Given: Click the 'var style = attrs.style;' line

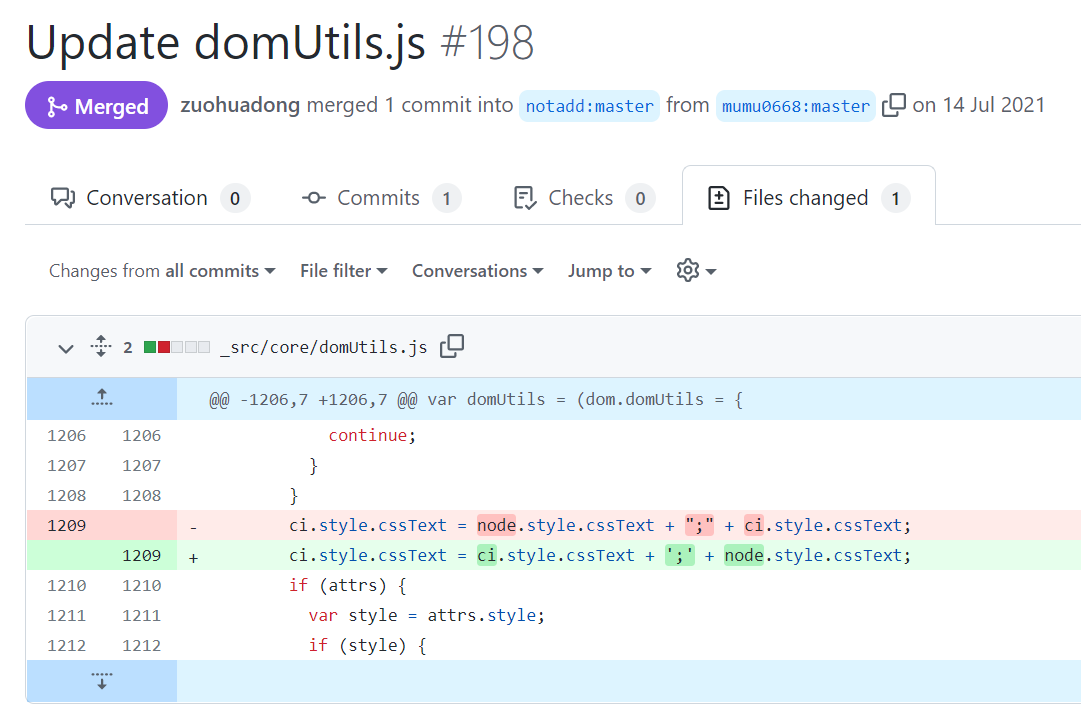Looking at the screenshot, I should [427, 615].
